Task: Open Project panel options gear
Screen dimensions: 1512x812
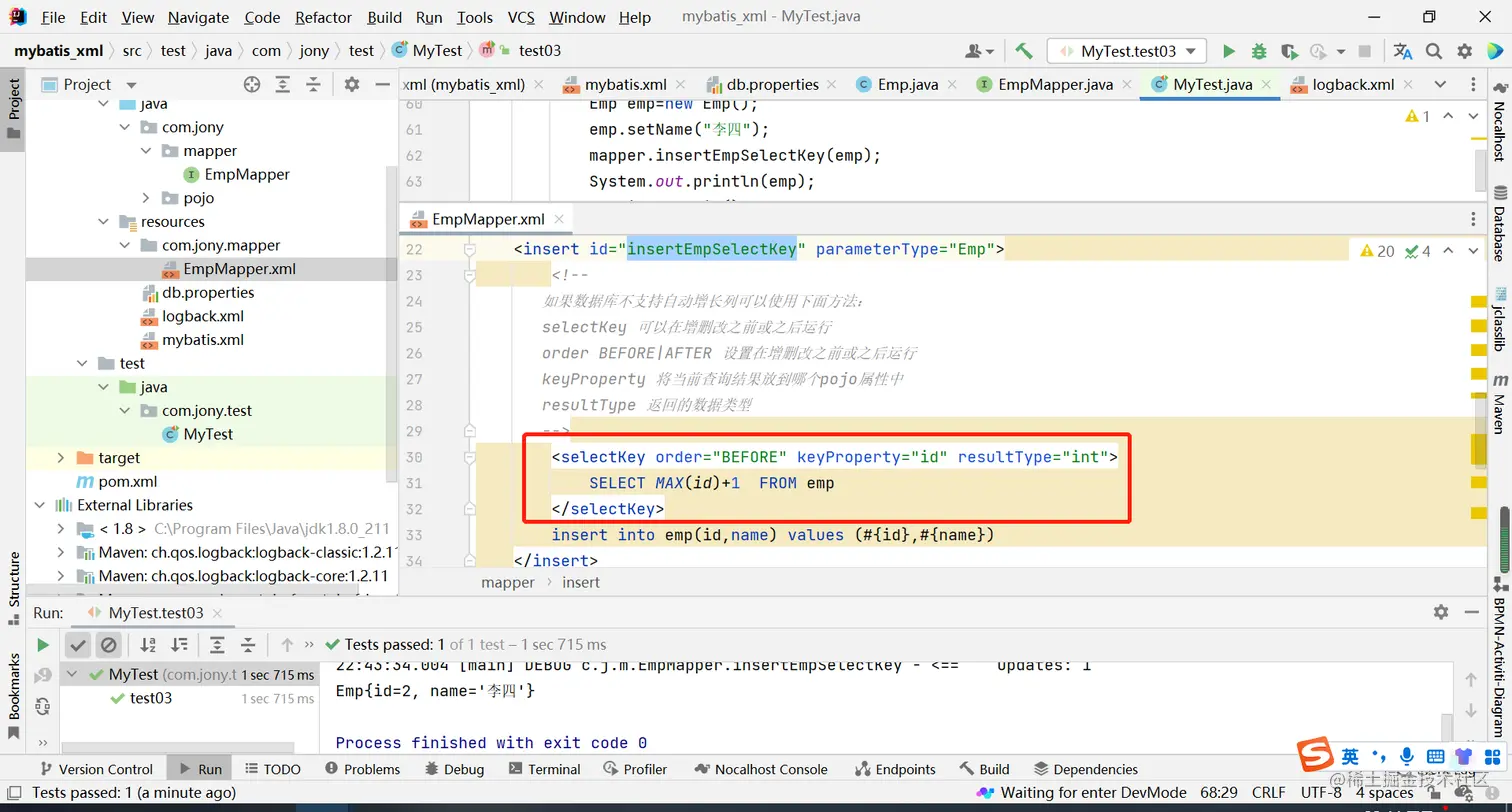Action: tap(351, 84)
